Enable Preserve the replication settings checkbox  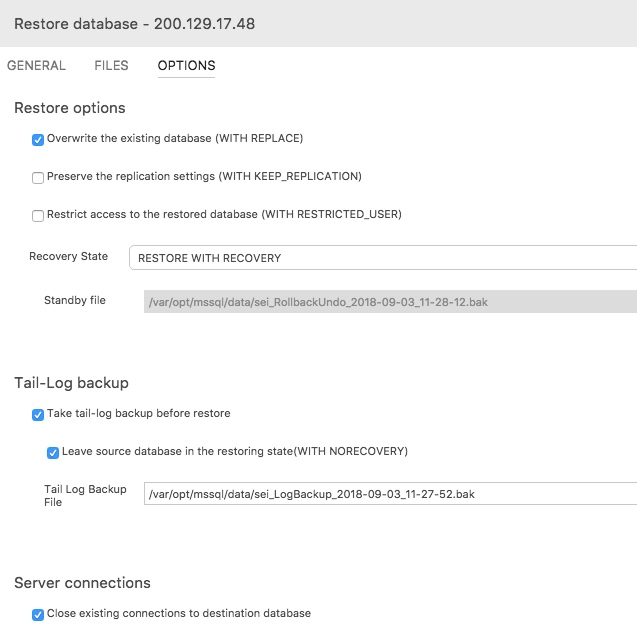pyautogui.click(x=38, y=178)
